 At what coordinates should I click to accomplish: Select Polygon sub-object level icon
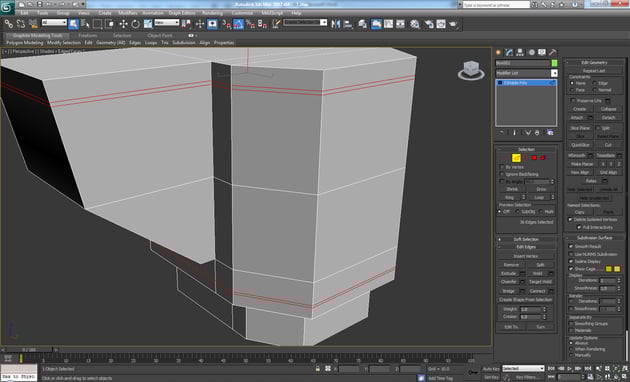(x=534, y=158)
